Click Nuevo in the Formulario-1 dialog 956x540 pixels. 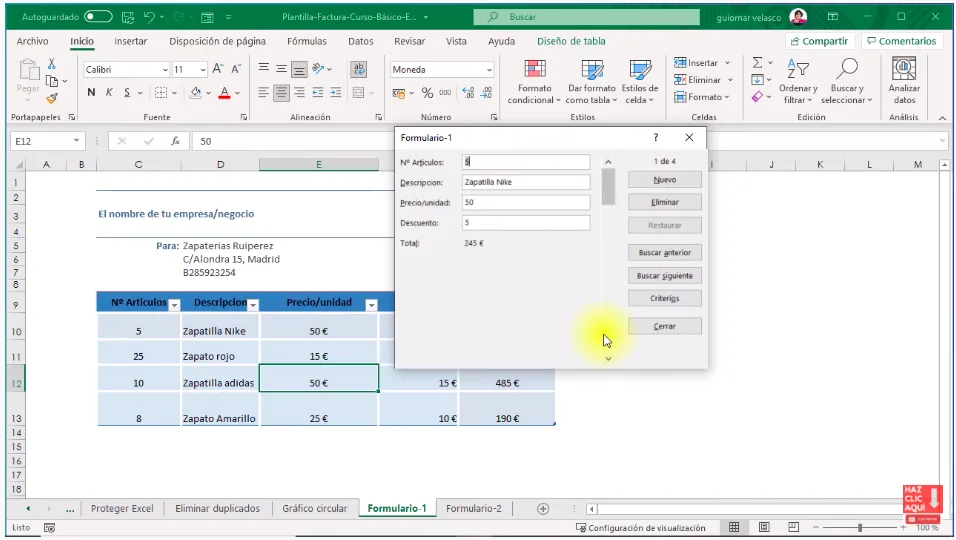click(x=665, y=180)
